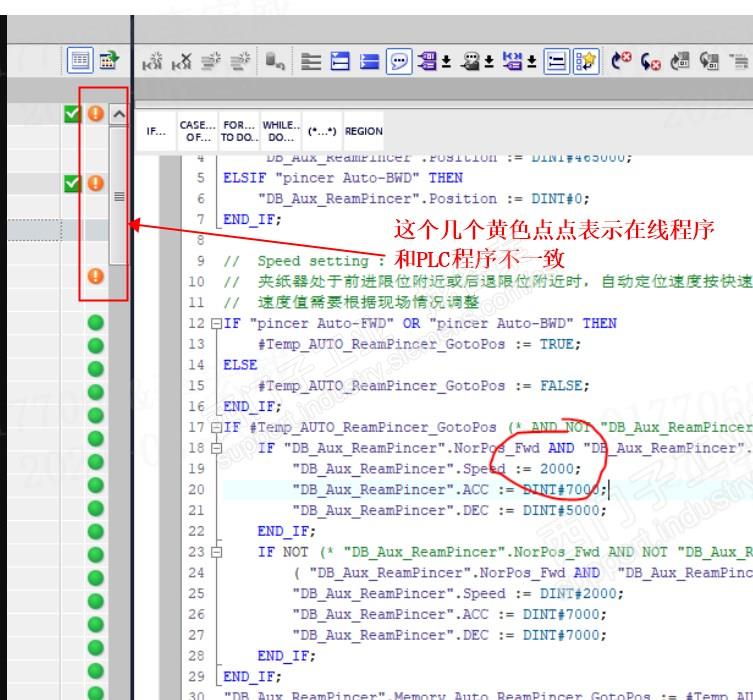Screen dimensions: 753x700
Task: Insert CASE... OF... statement favorite
Action: [198, 131]
